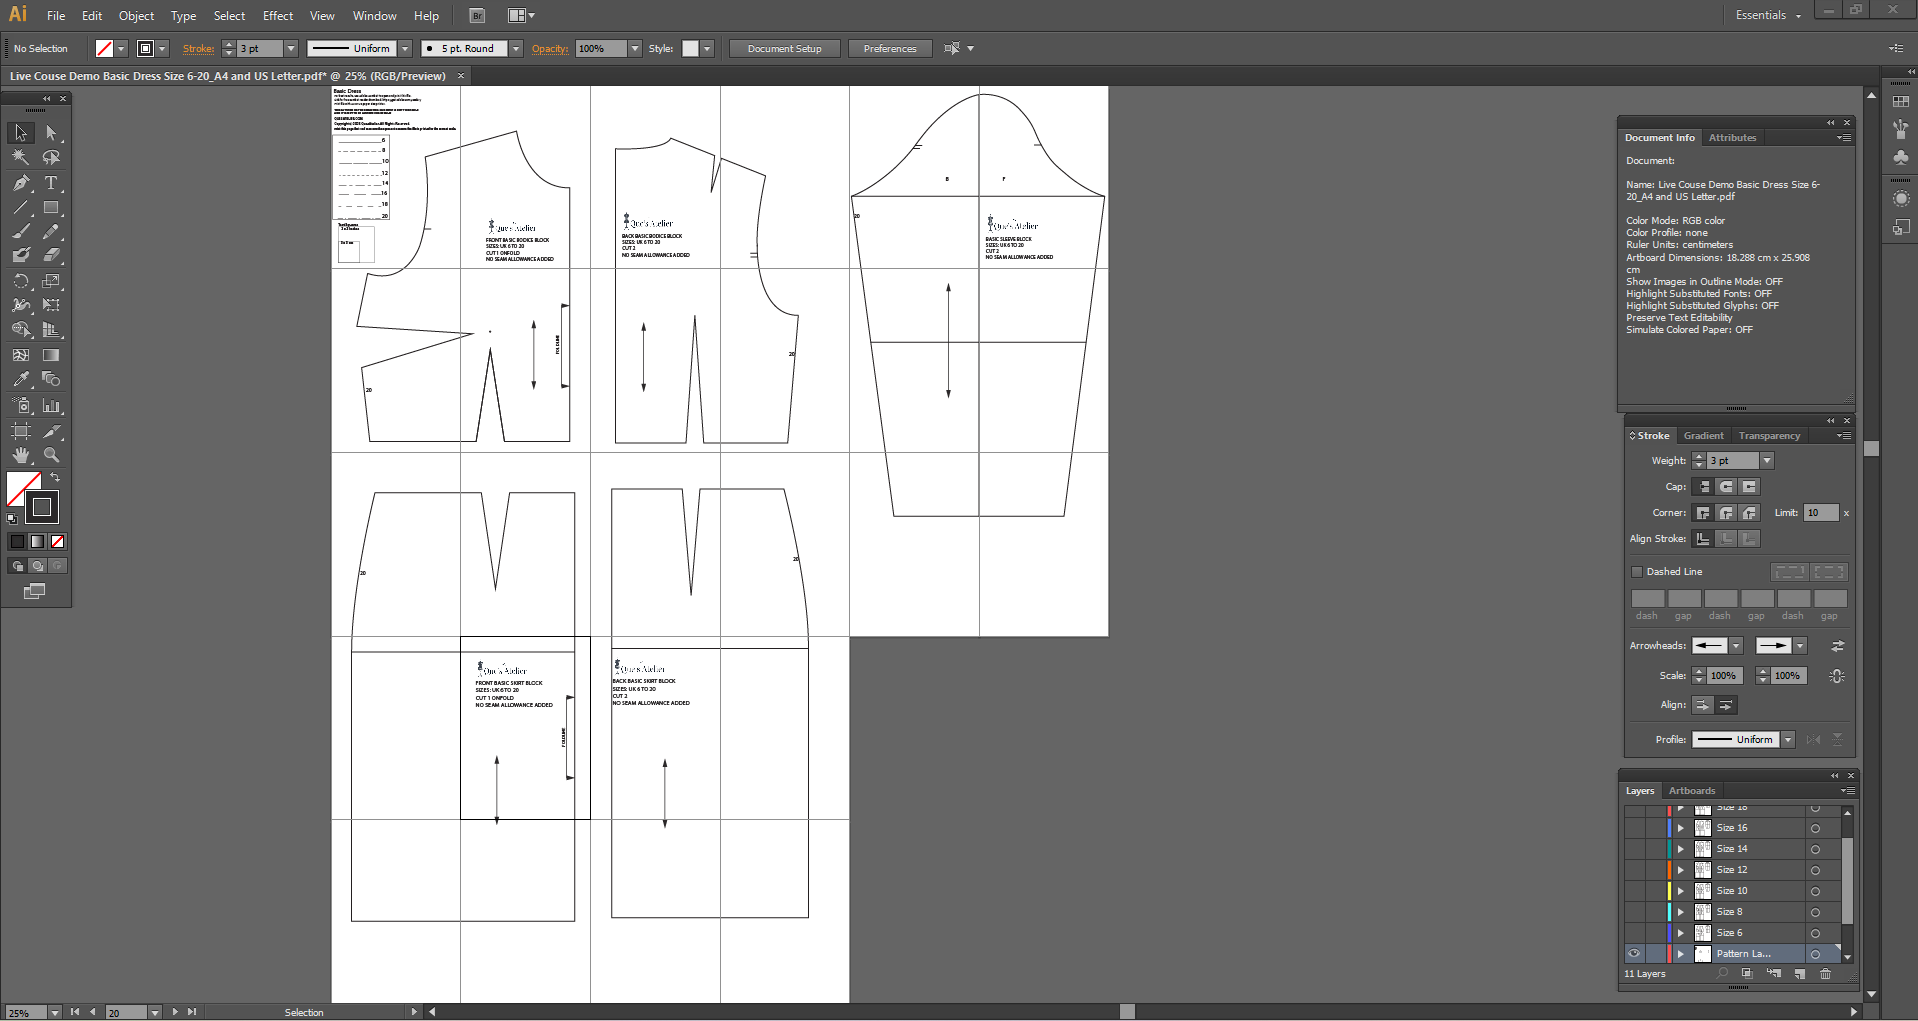1918x1021 pixels.
Task: Switch to the Gradient tab
Action: [x=1703, y=436]
